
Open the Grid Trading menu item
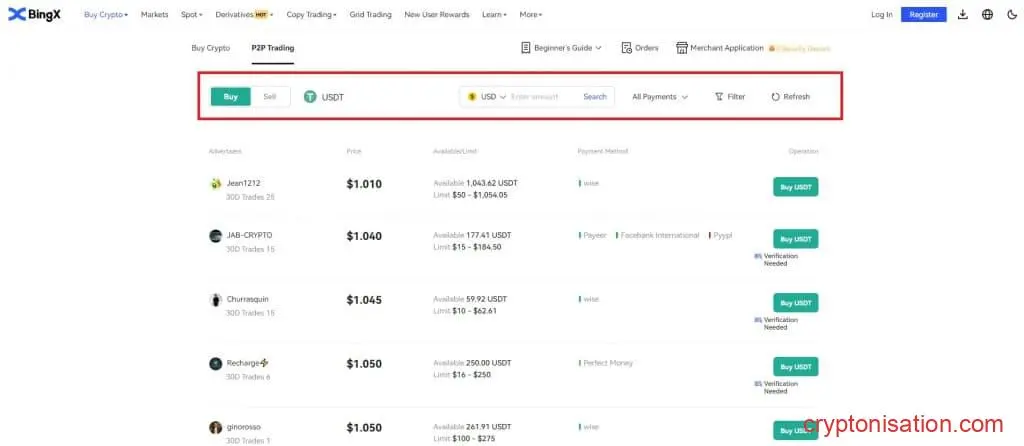370,14
